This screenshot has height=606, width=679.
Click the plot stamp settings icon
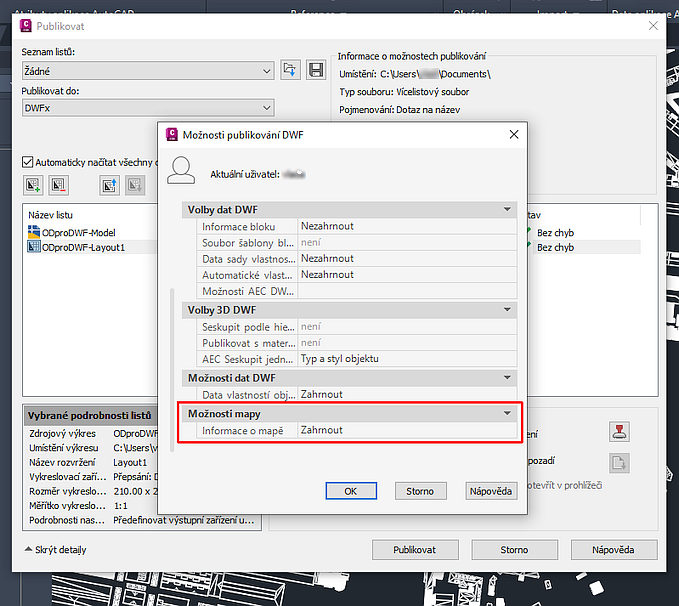(x=619, y=432)
